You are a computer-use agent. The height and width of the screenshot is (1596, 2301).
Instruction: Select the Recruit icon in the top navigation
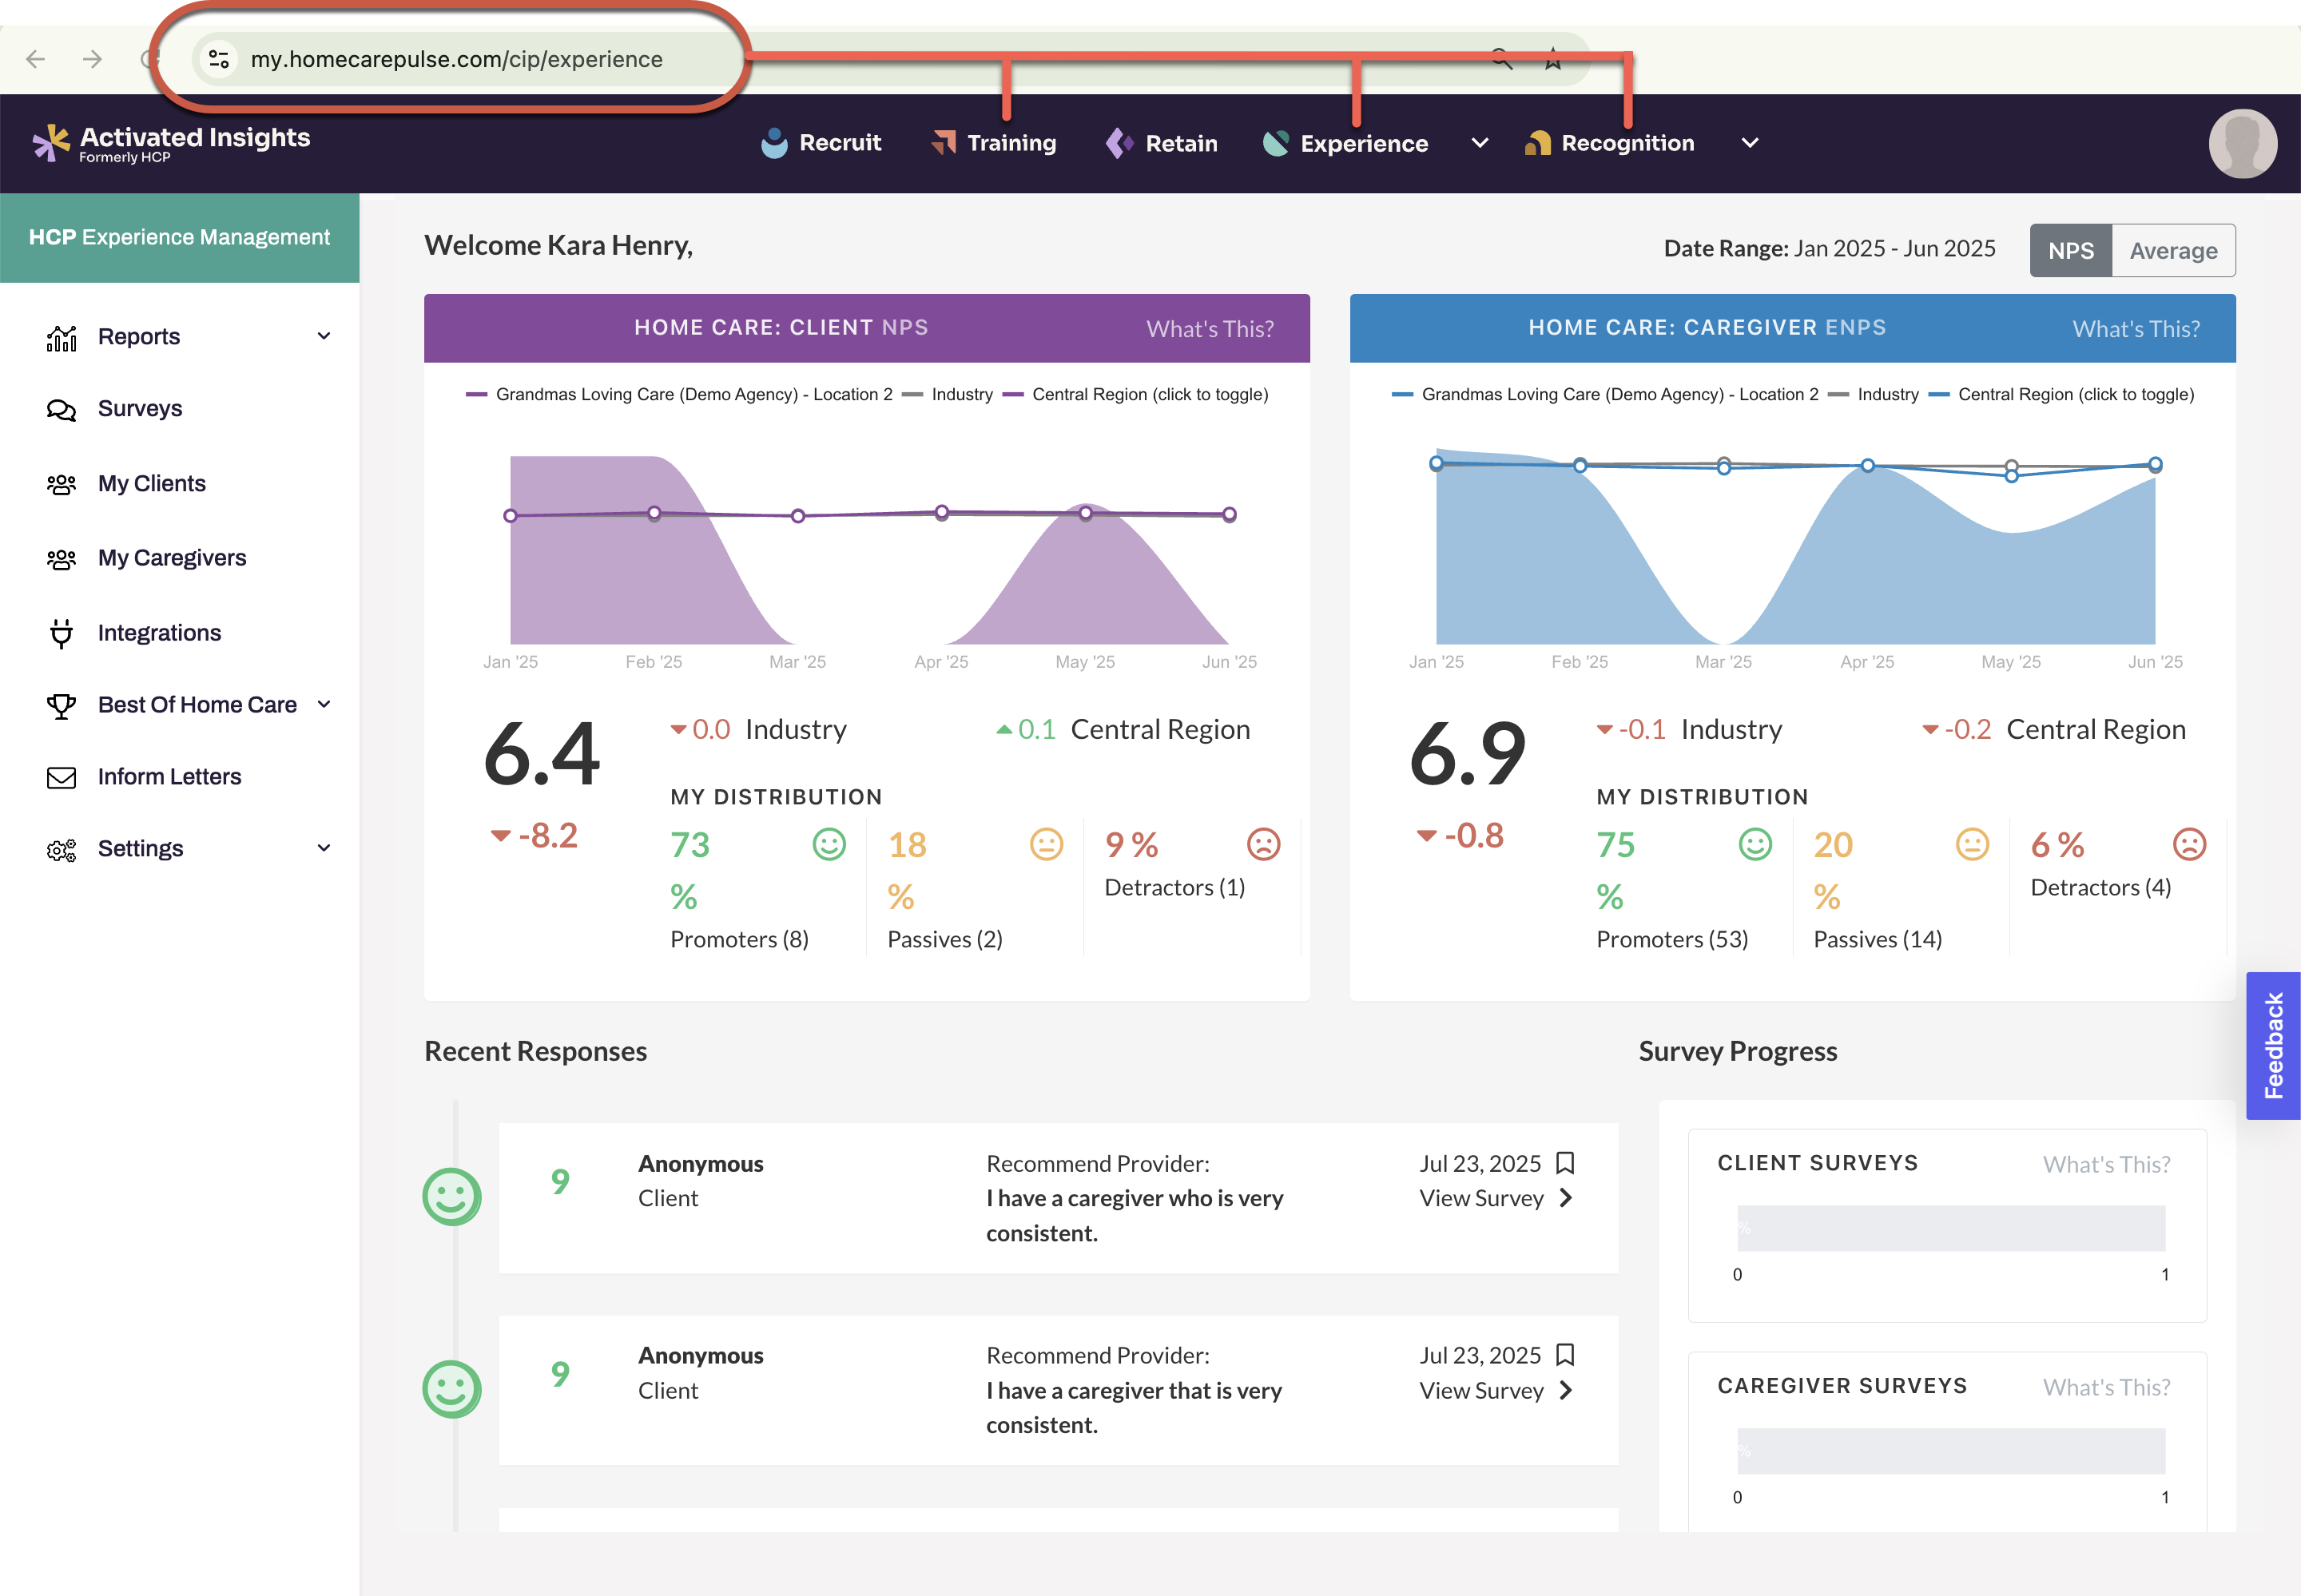(775, 142)
